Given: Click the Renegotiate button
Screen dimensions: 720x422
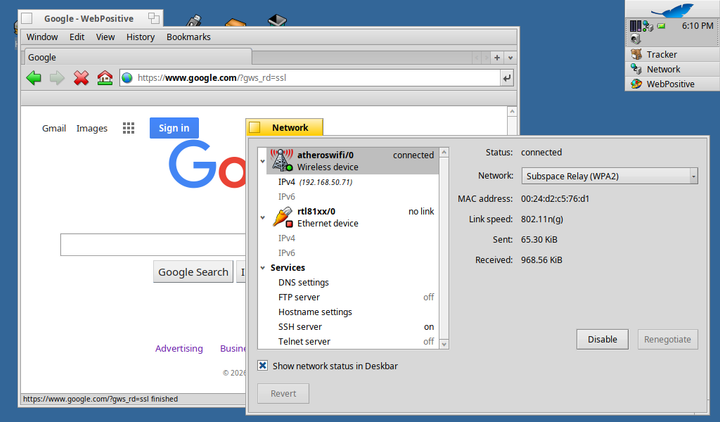Looking at the screenshot, I should [668, 339].
